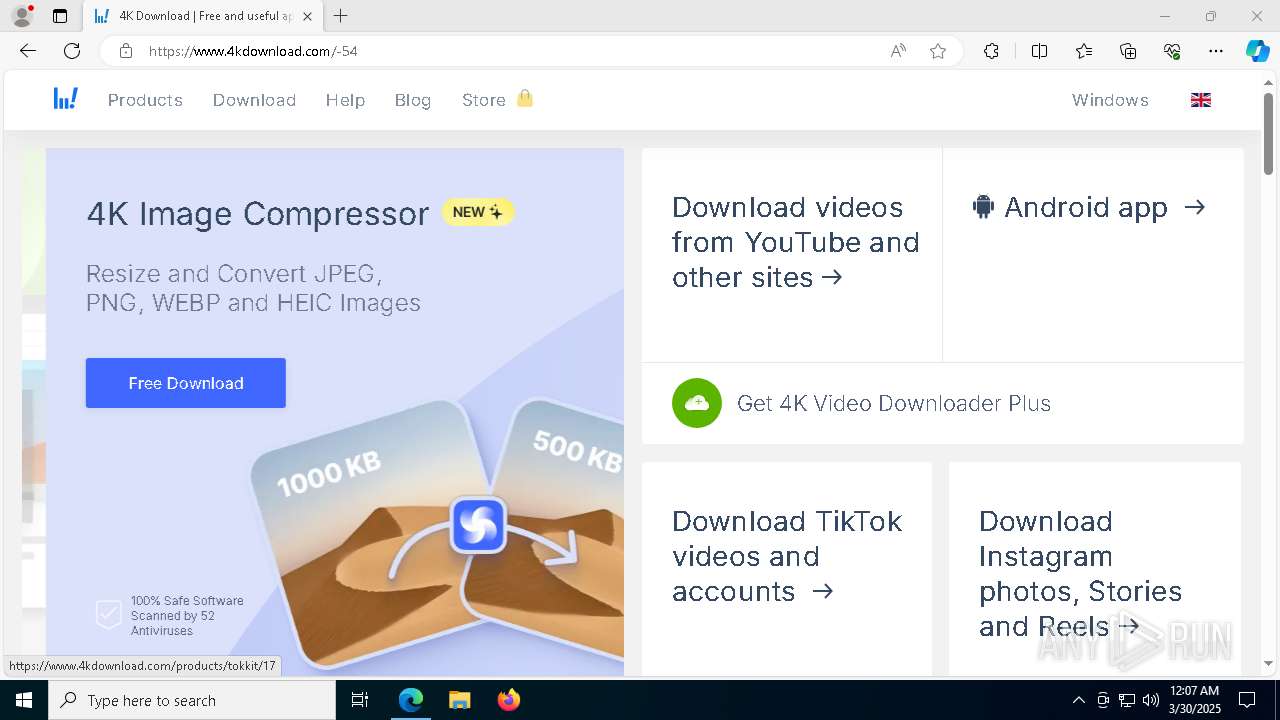Click the Free Download button

tap(186, 383)
